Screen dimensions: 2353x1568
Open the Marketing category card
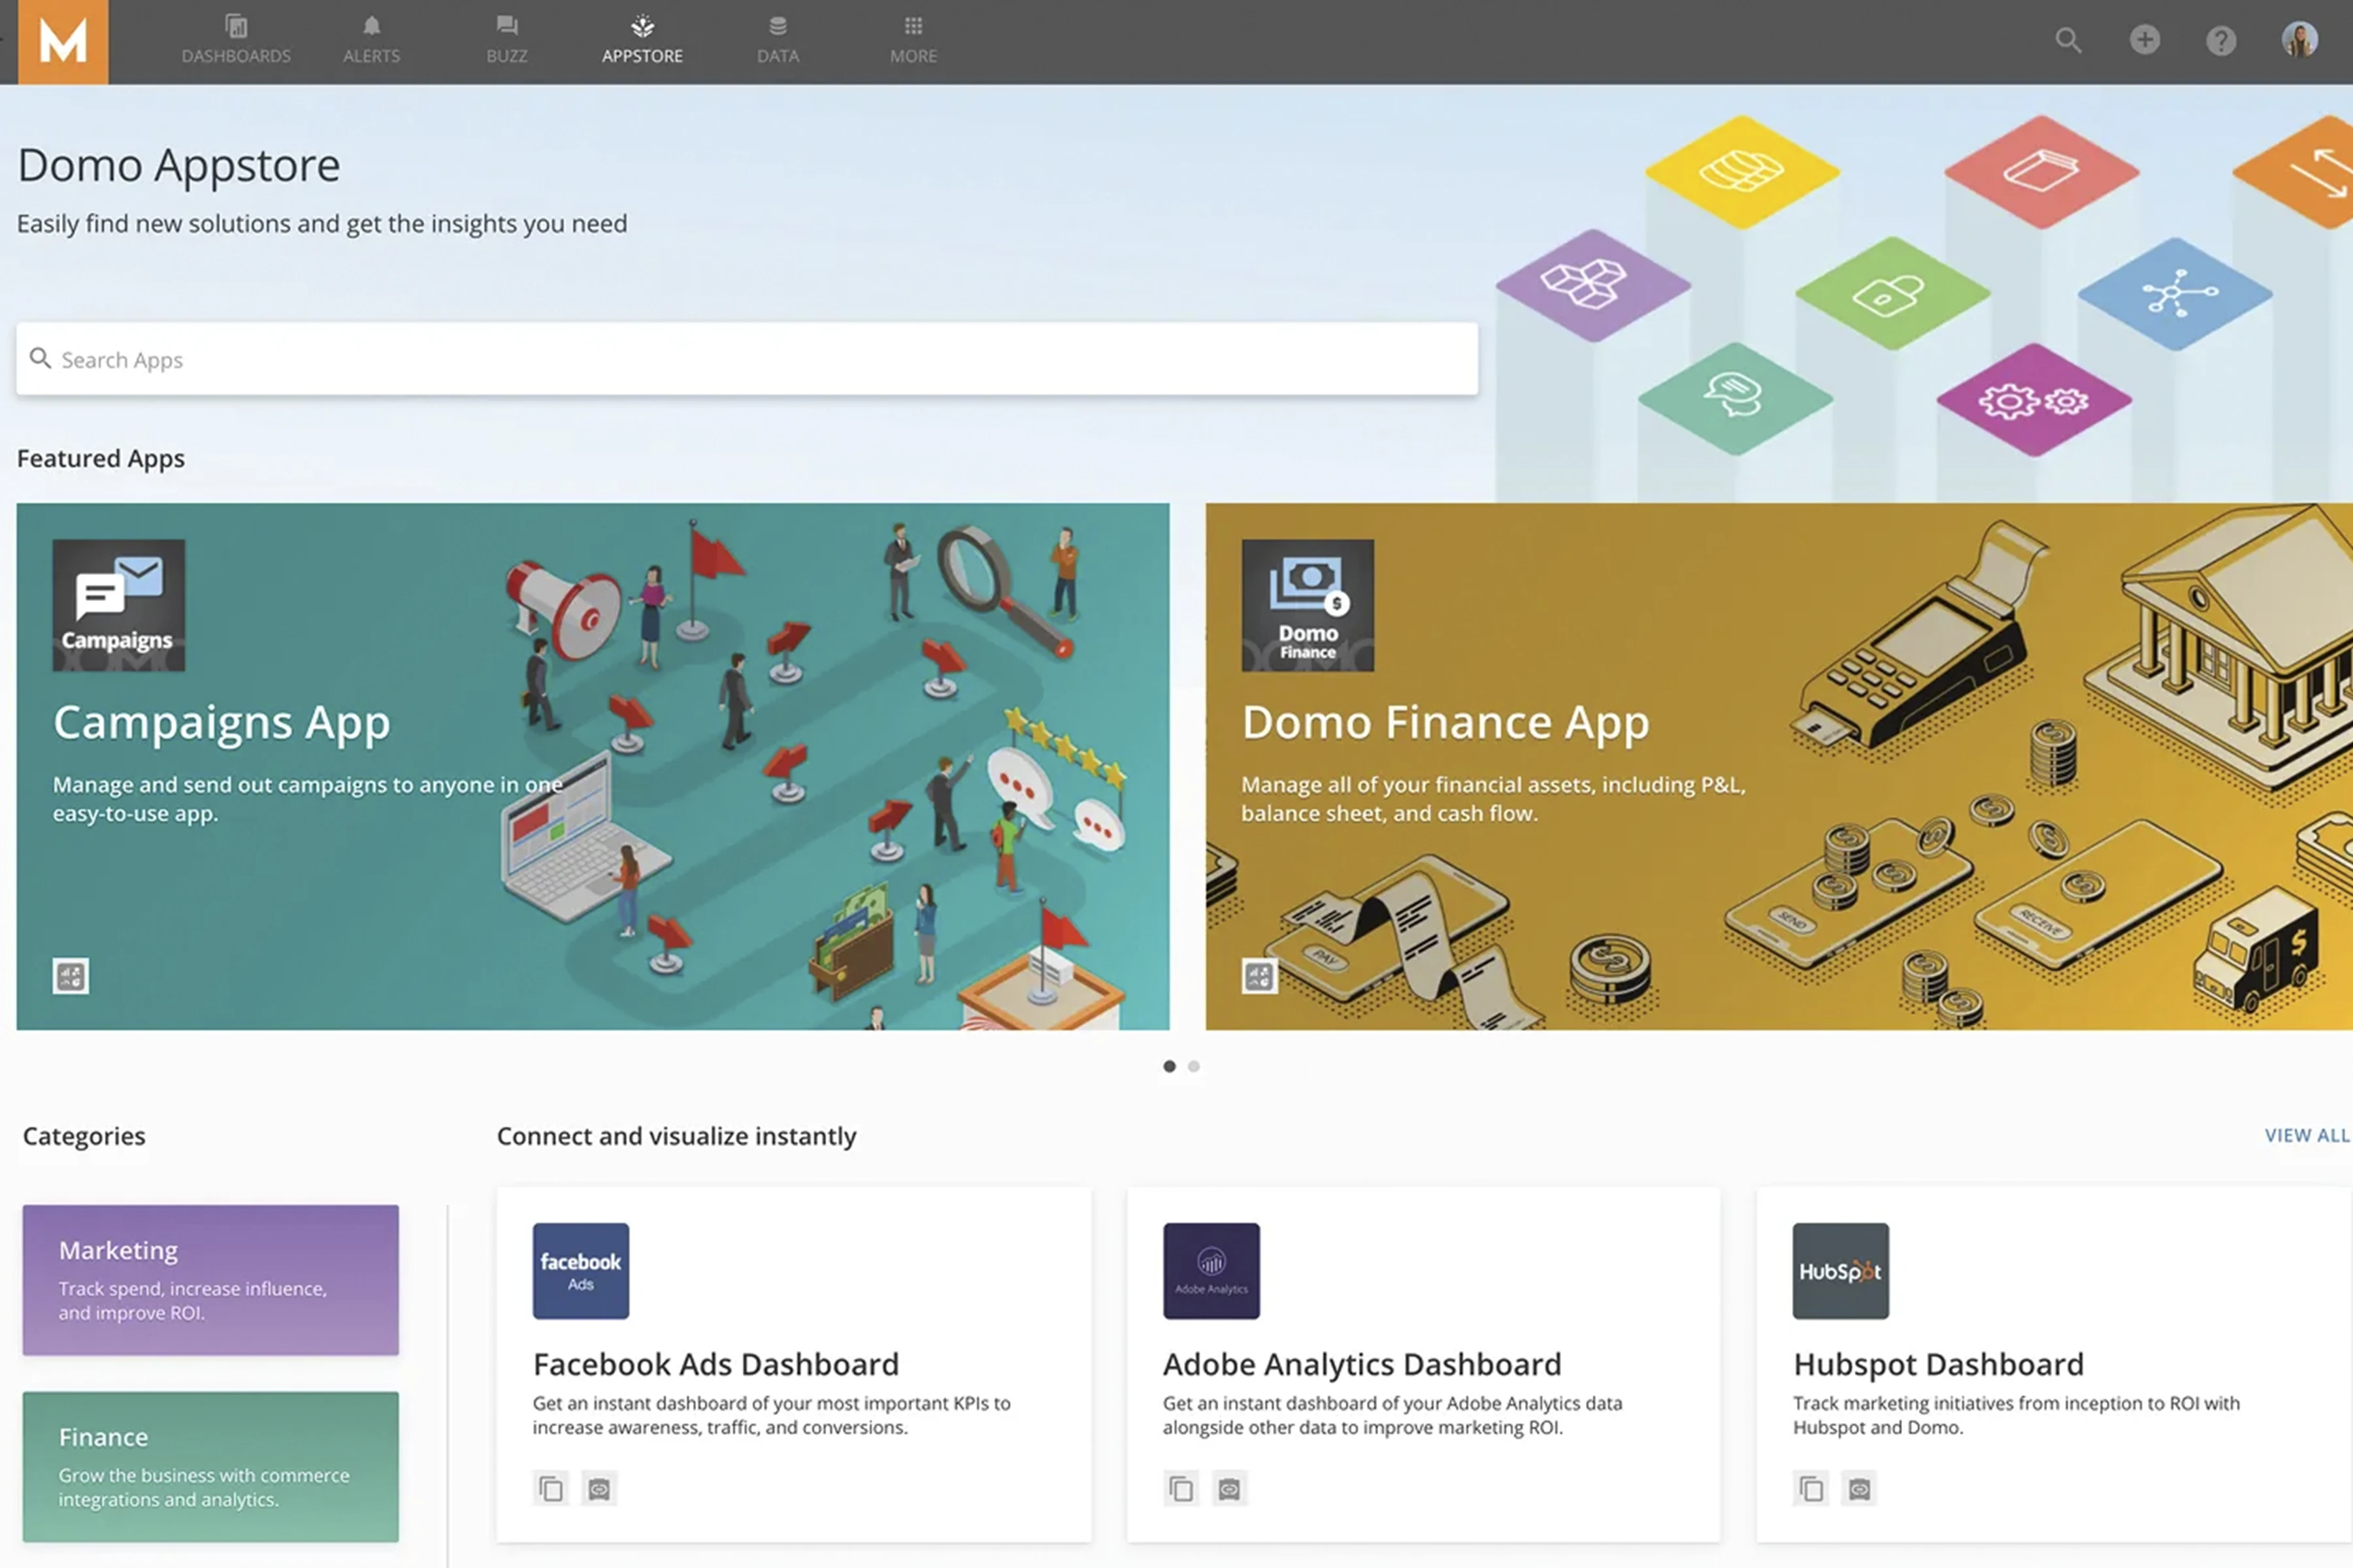coord(211,1280)
